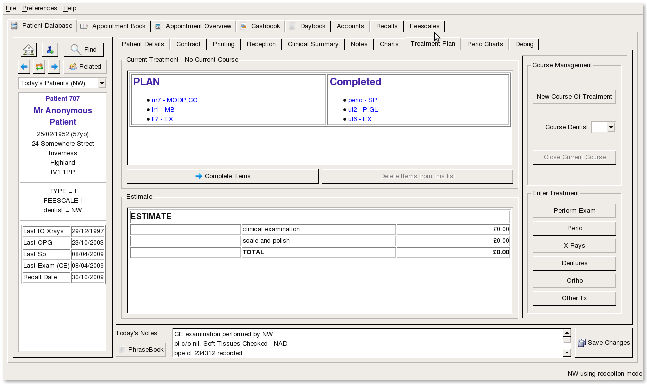The image size is (647, 384).
Task: Click the Perform Exam button
Action: pos(574,210)
